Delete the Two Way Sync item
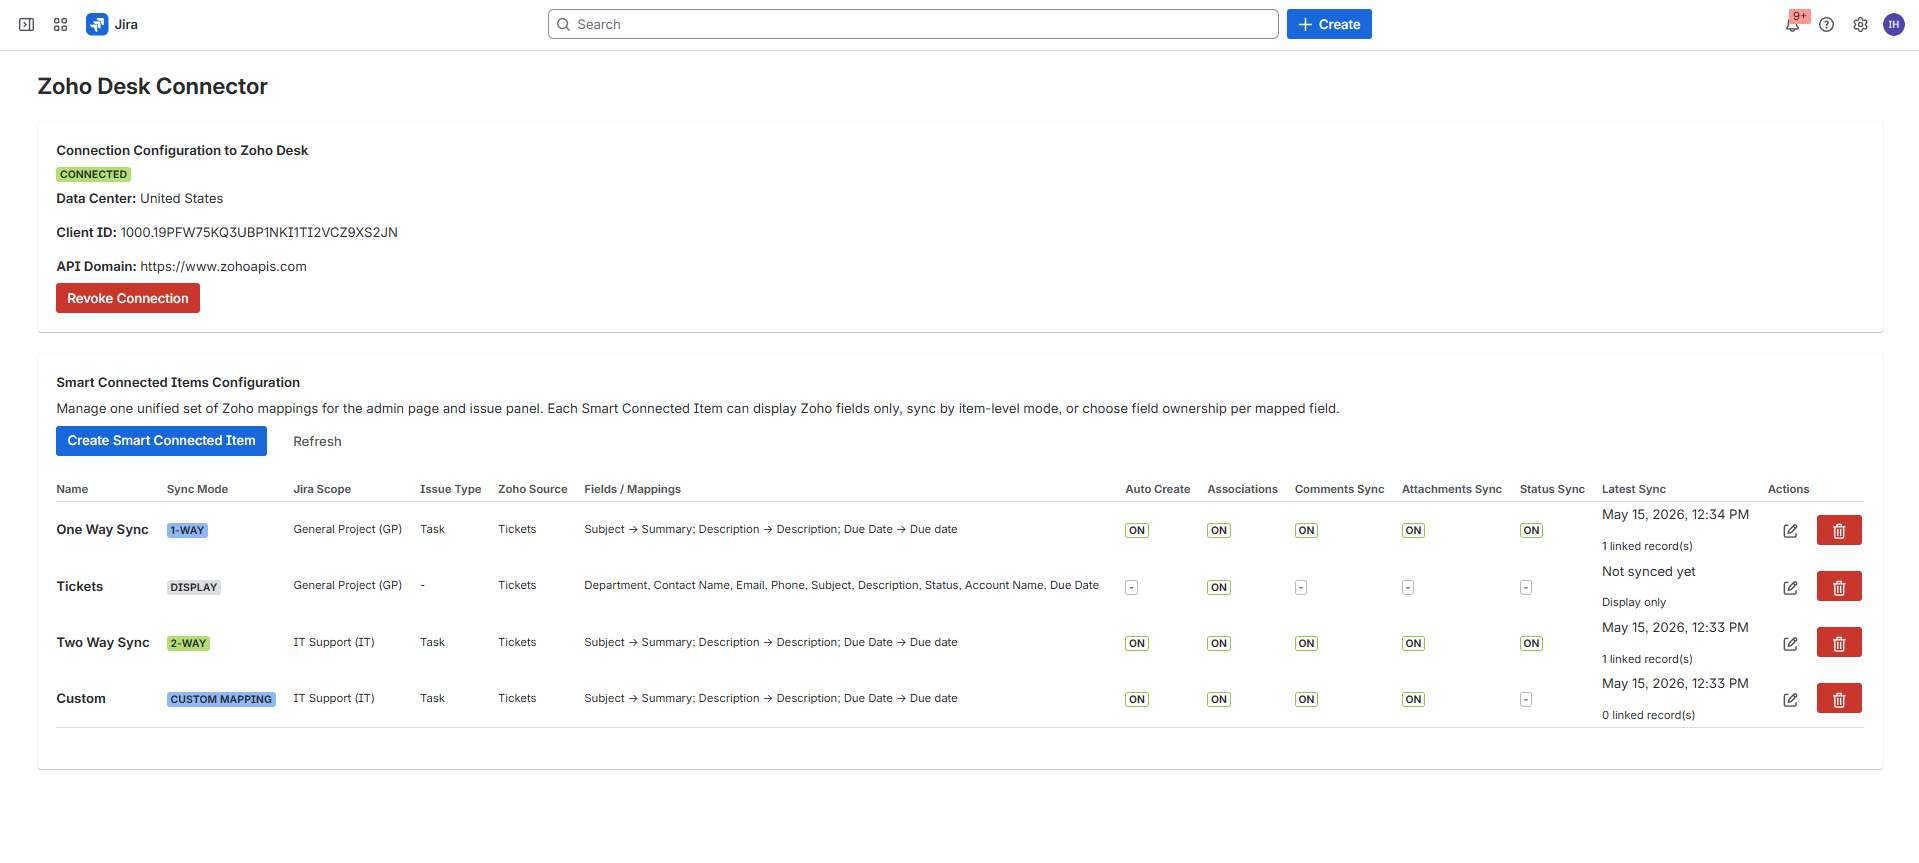 (x=1839, y=642)
